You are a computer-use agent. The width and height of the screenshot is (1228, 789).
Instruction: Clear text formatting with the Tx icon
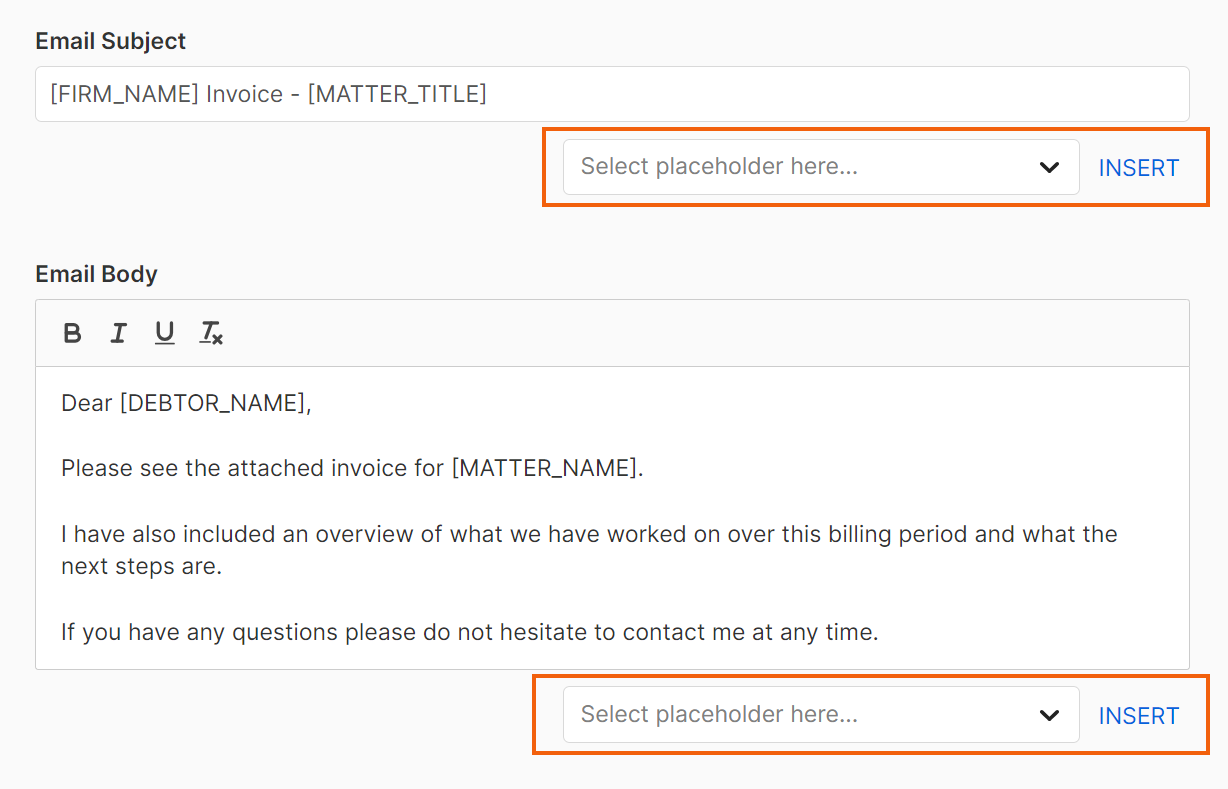pos(211,333)
